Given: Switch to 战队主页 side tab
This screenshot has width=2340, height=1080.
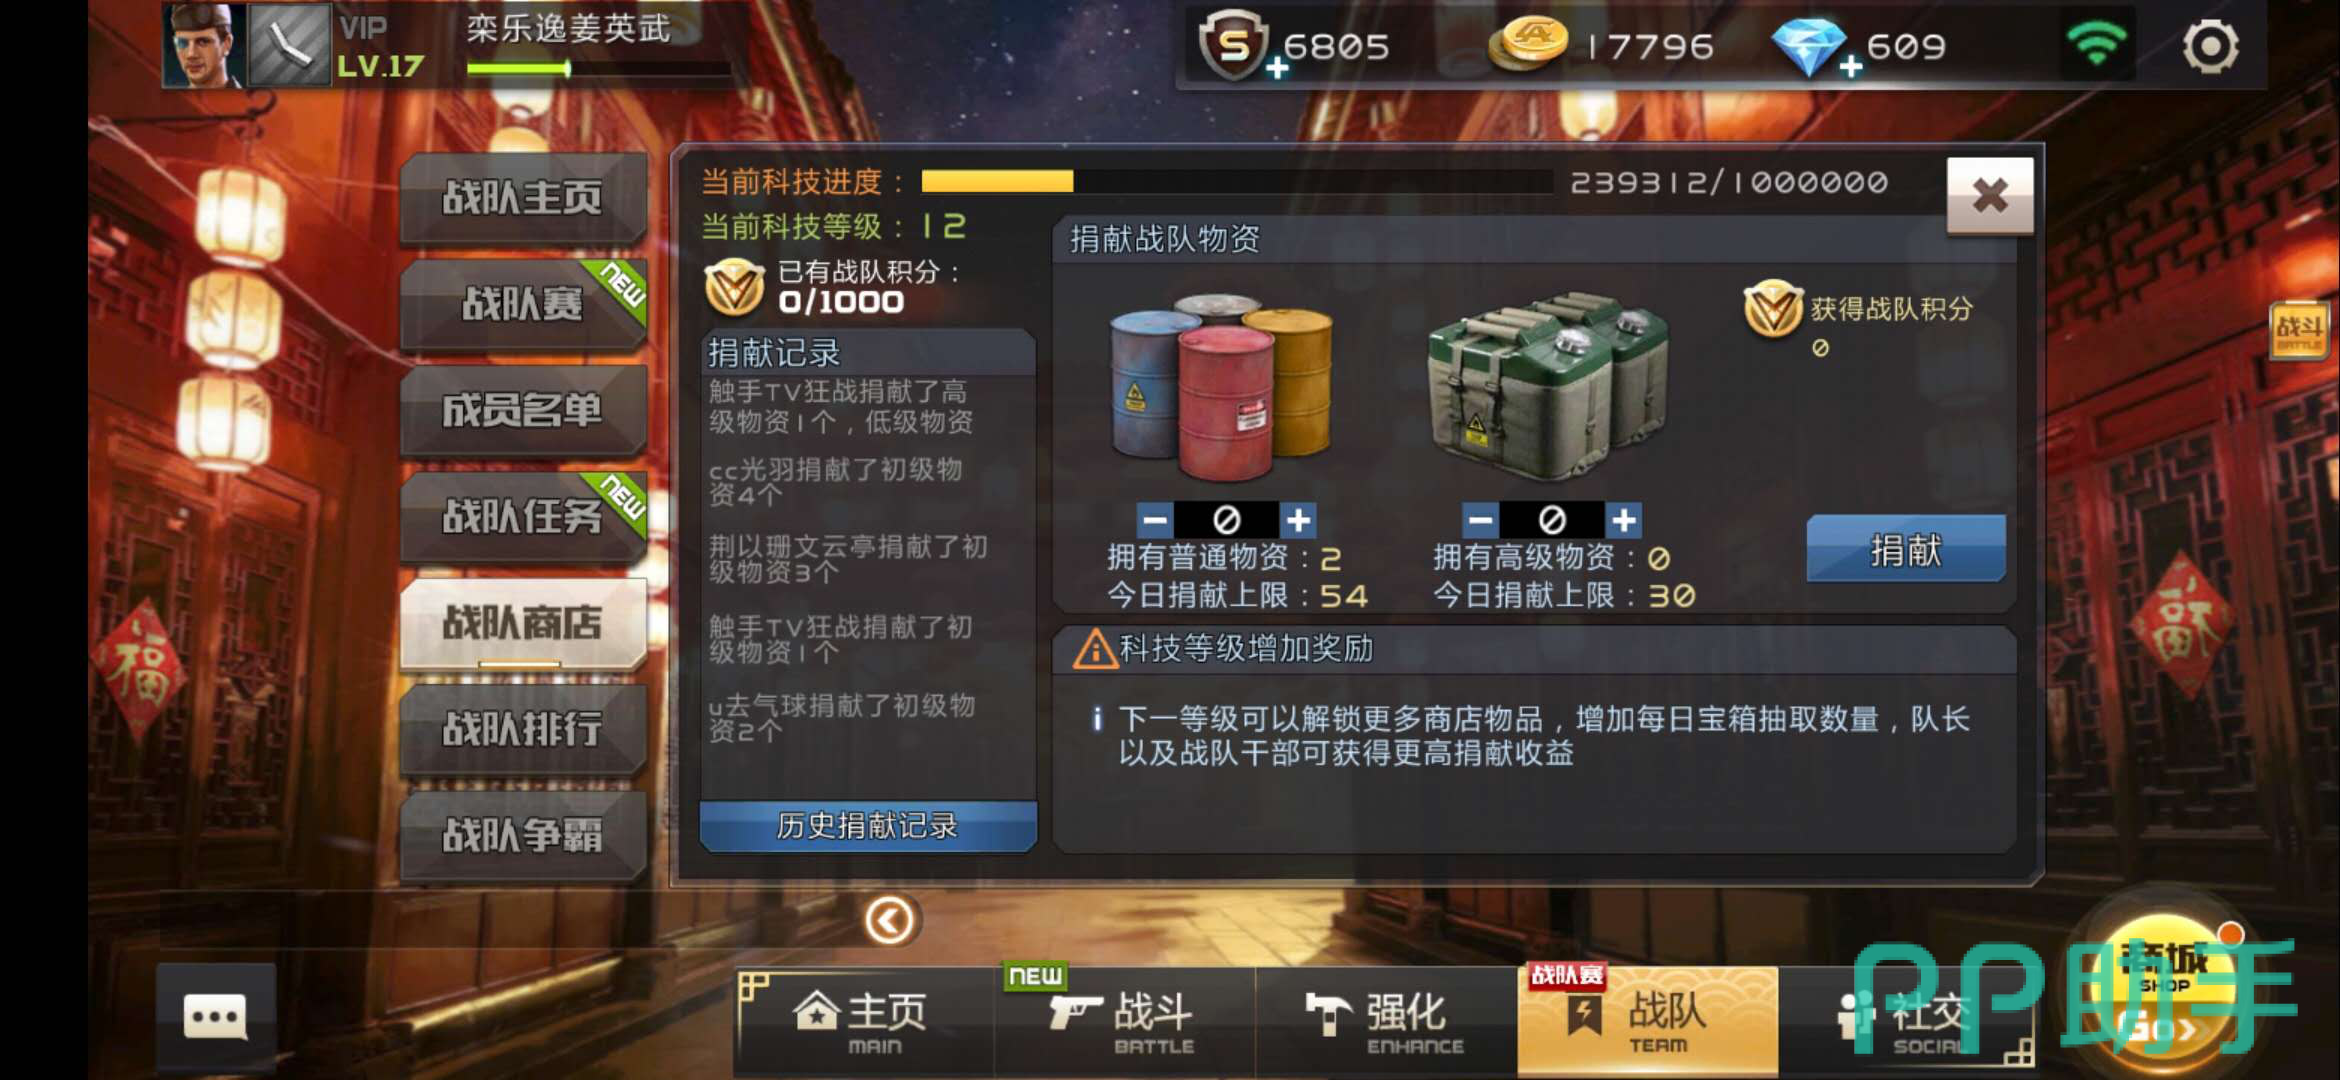Looking at the screenshot, I should point(523,198).
